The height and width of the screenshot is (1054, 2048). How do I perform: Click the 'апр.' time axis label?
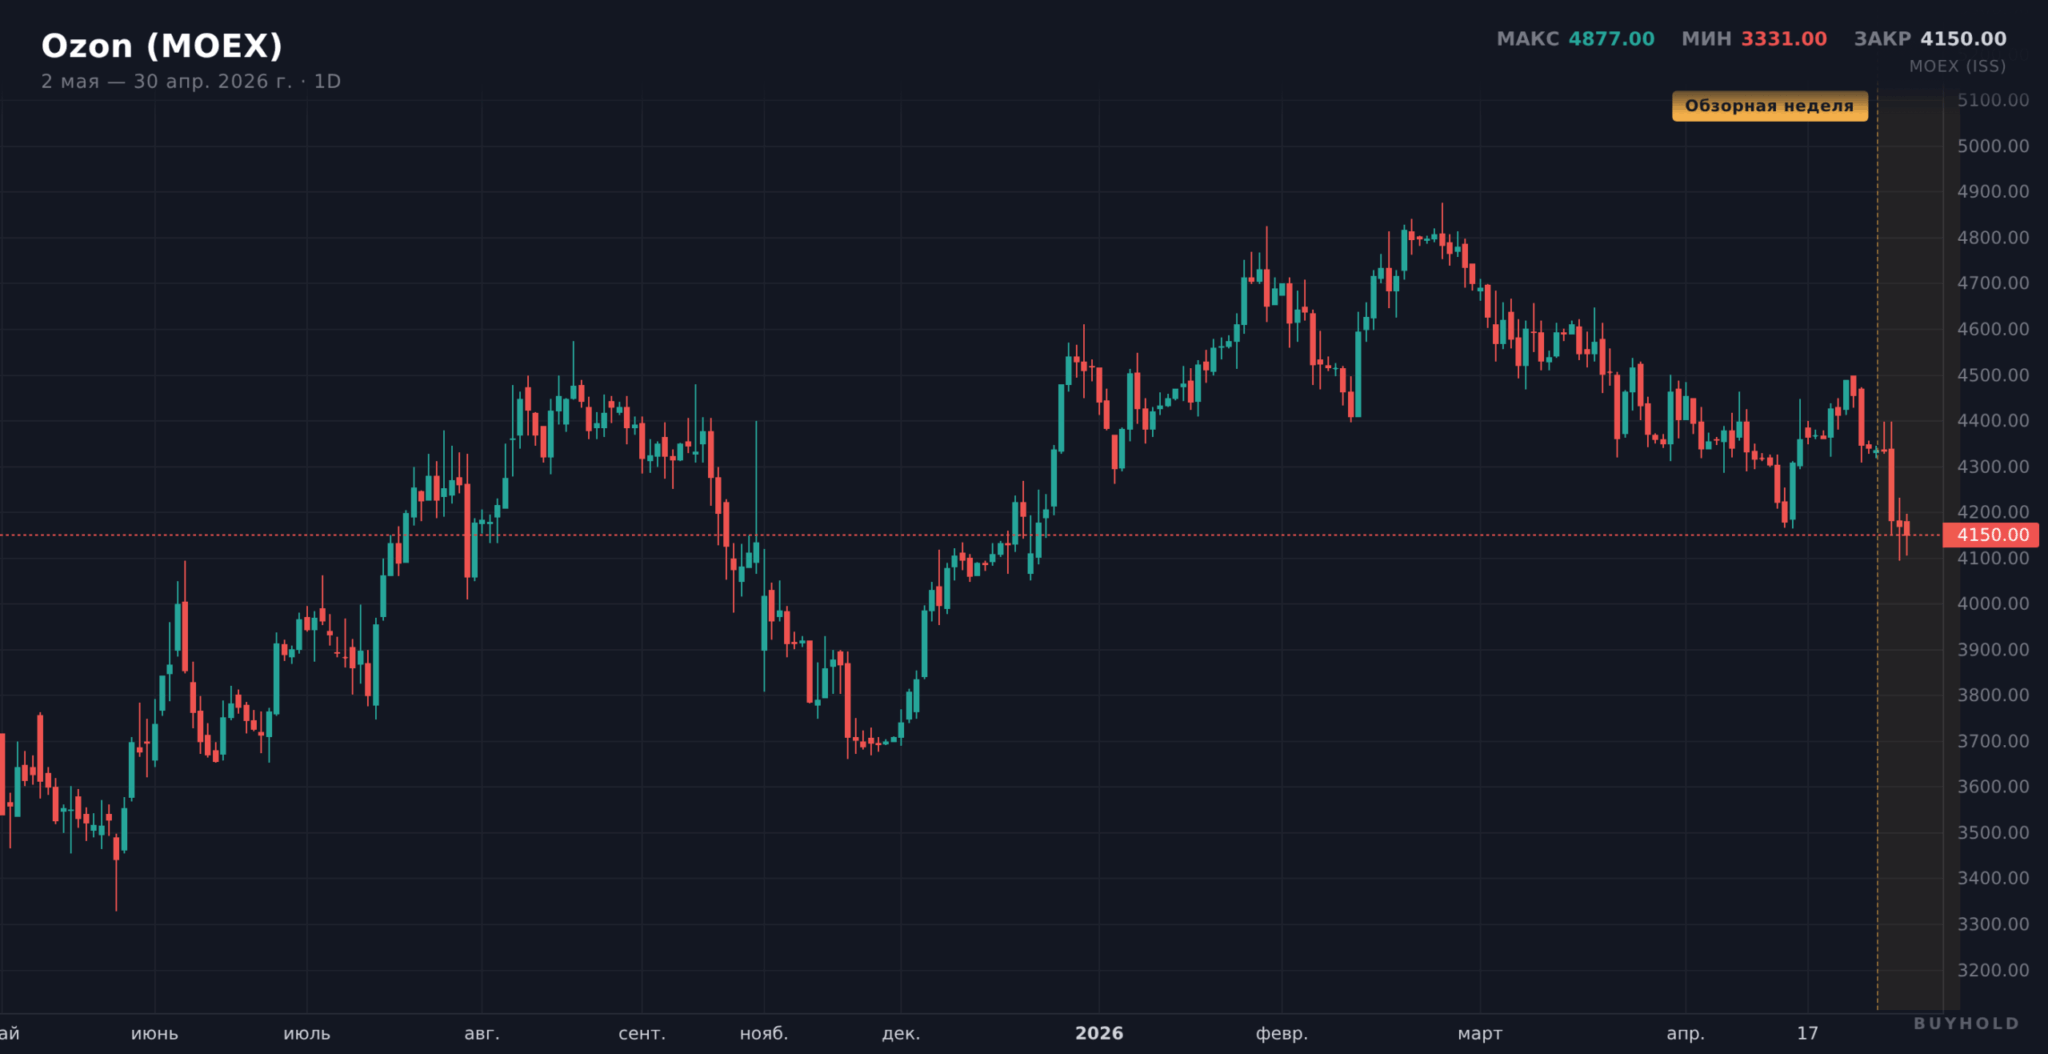1686,1034
